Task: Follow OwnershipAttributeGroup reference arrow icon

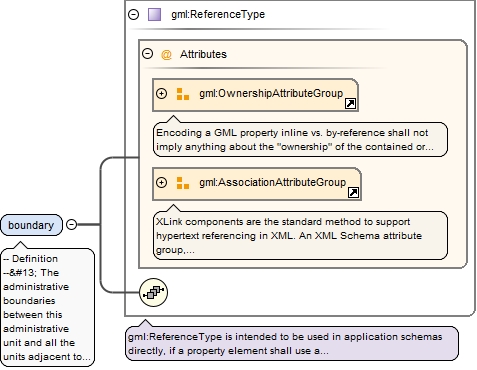Action: (350, 104)
